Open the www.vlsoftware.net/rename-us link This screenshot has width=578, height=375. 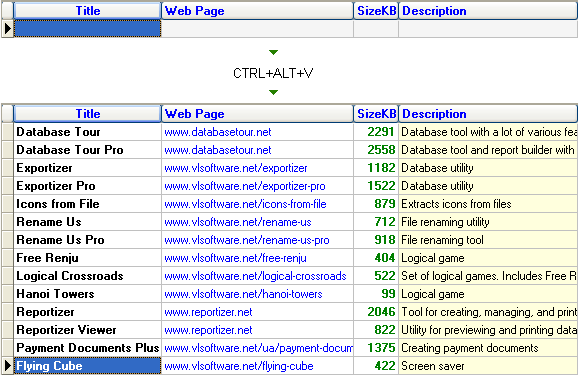click(238, 222)
